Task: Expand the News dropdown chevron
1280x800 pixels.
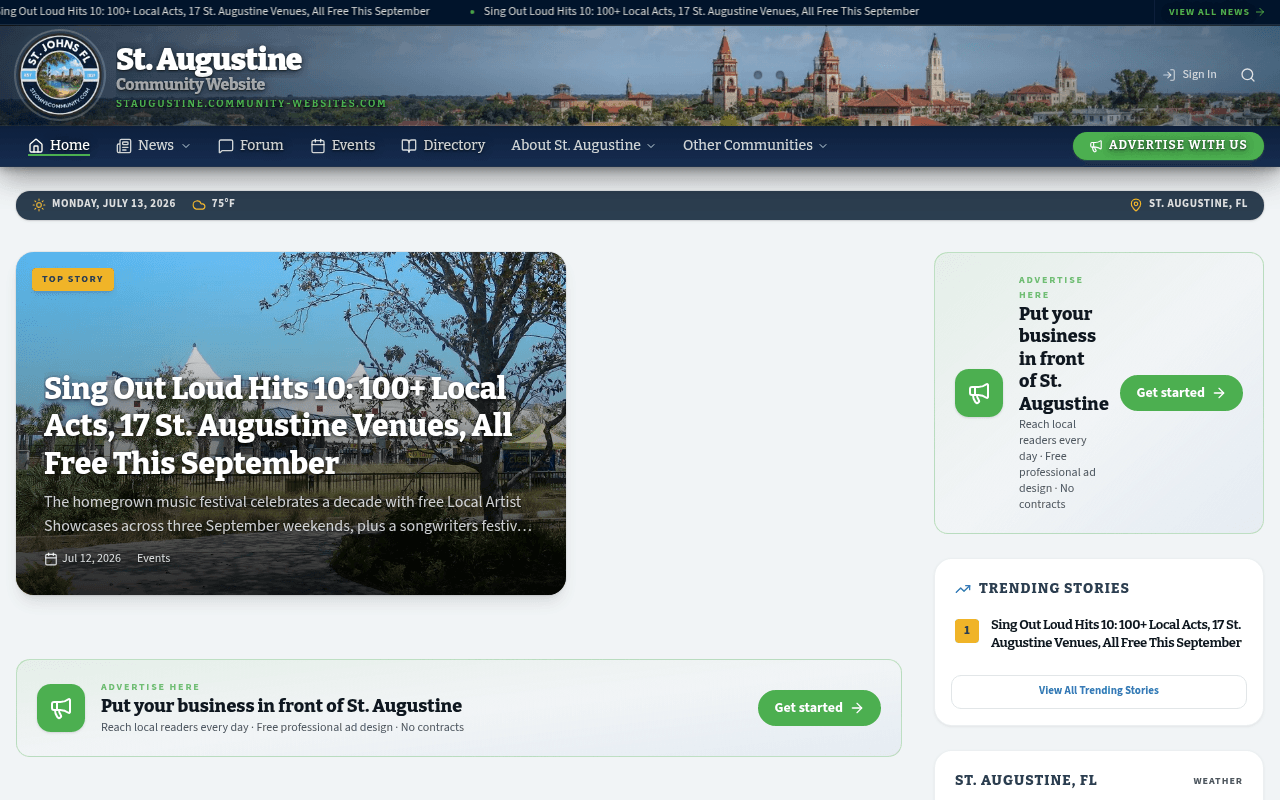Action: pos(185,146)
